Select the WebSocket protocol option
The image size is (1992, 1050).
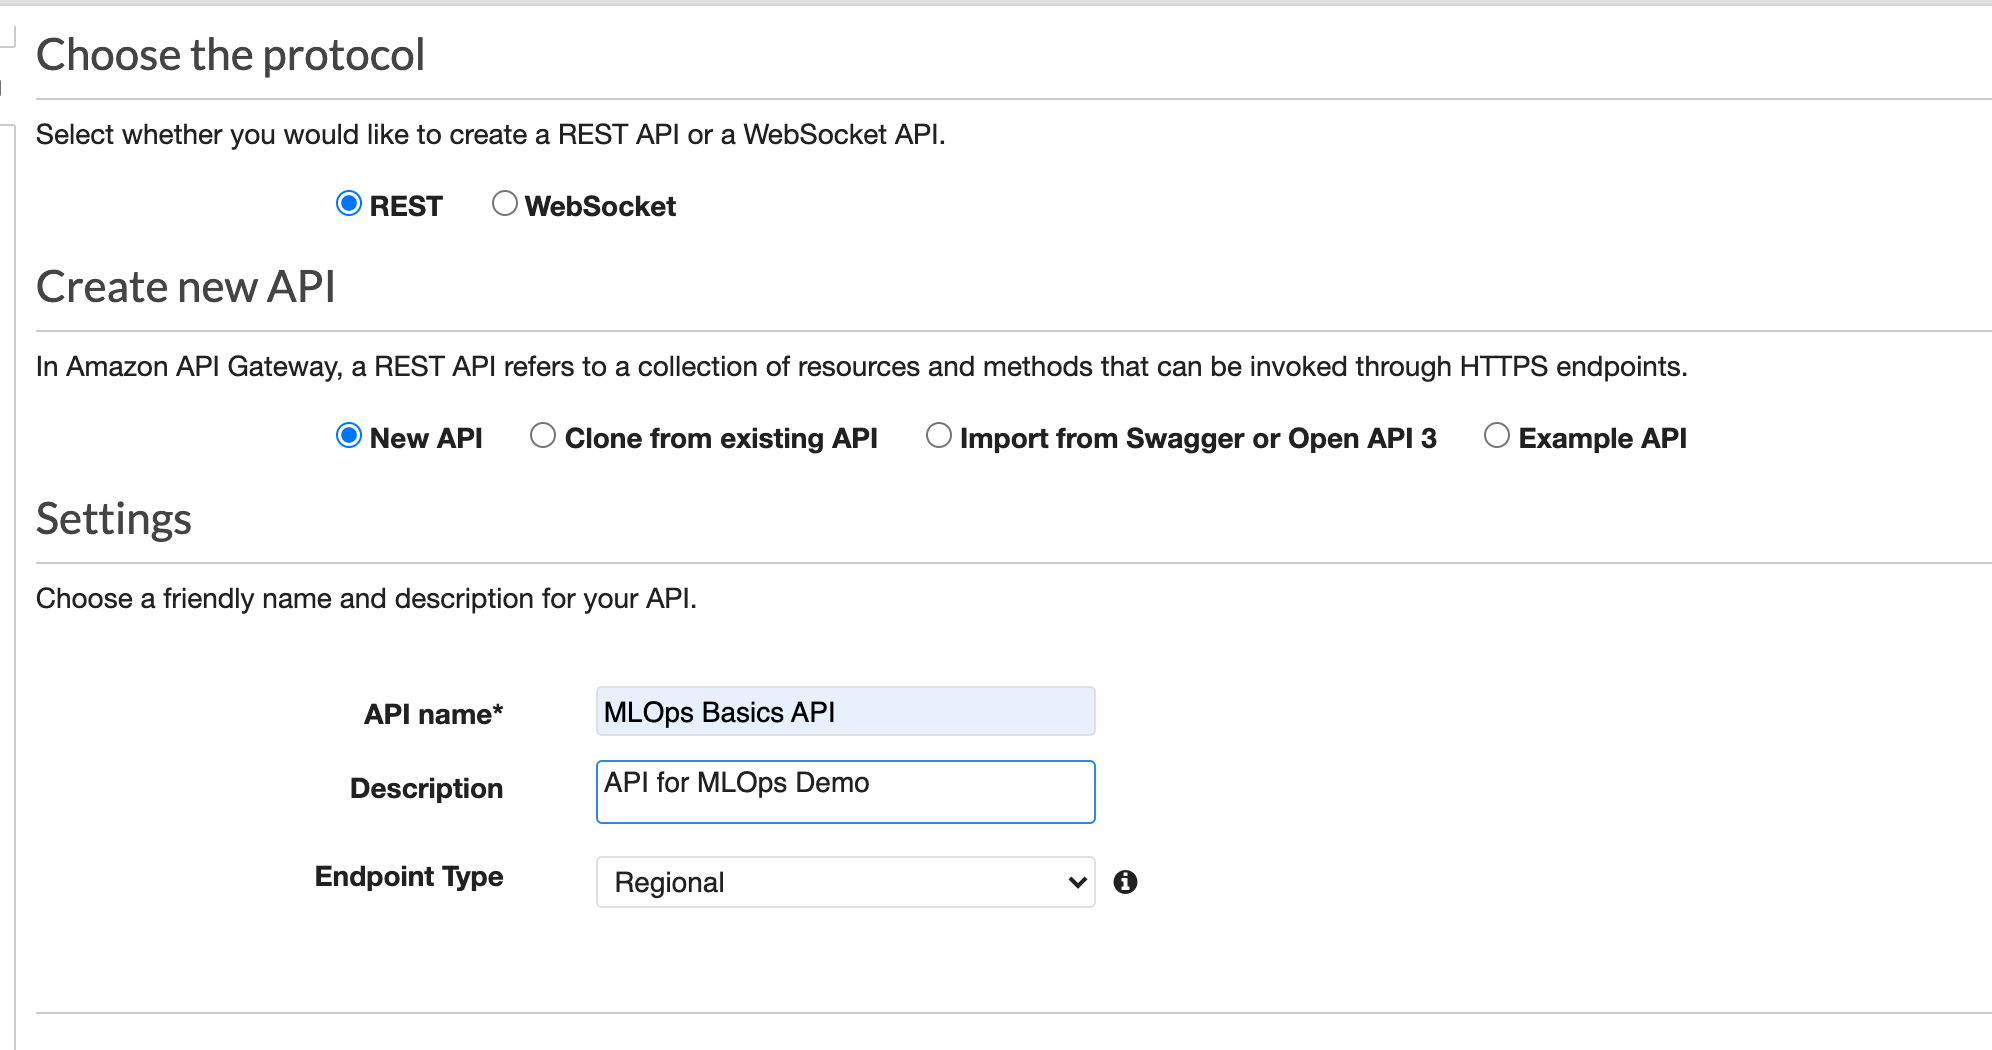point(505,204)
